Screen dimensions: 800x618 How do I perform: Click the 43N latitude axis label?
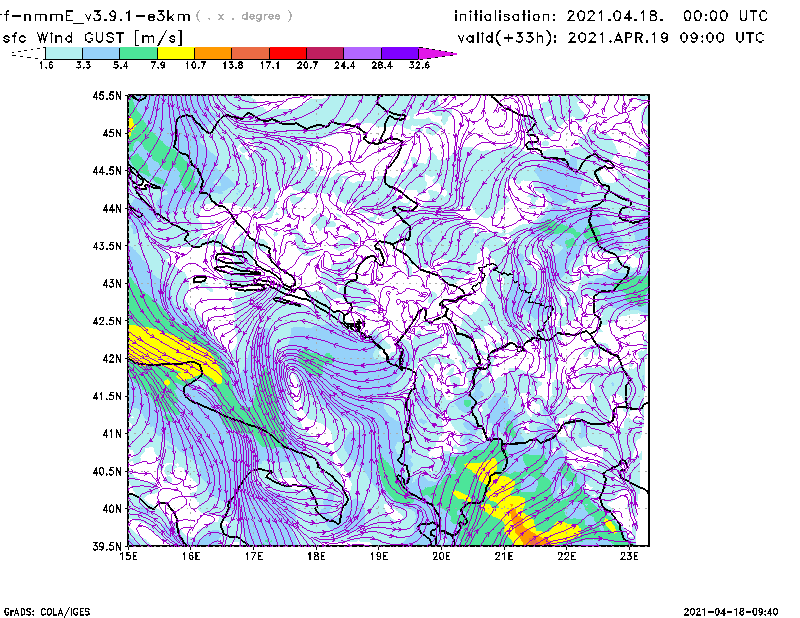(x=112, y=283)
